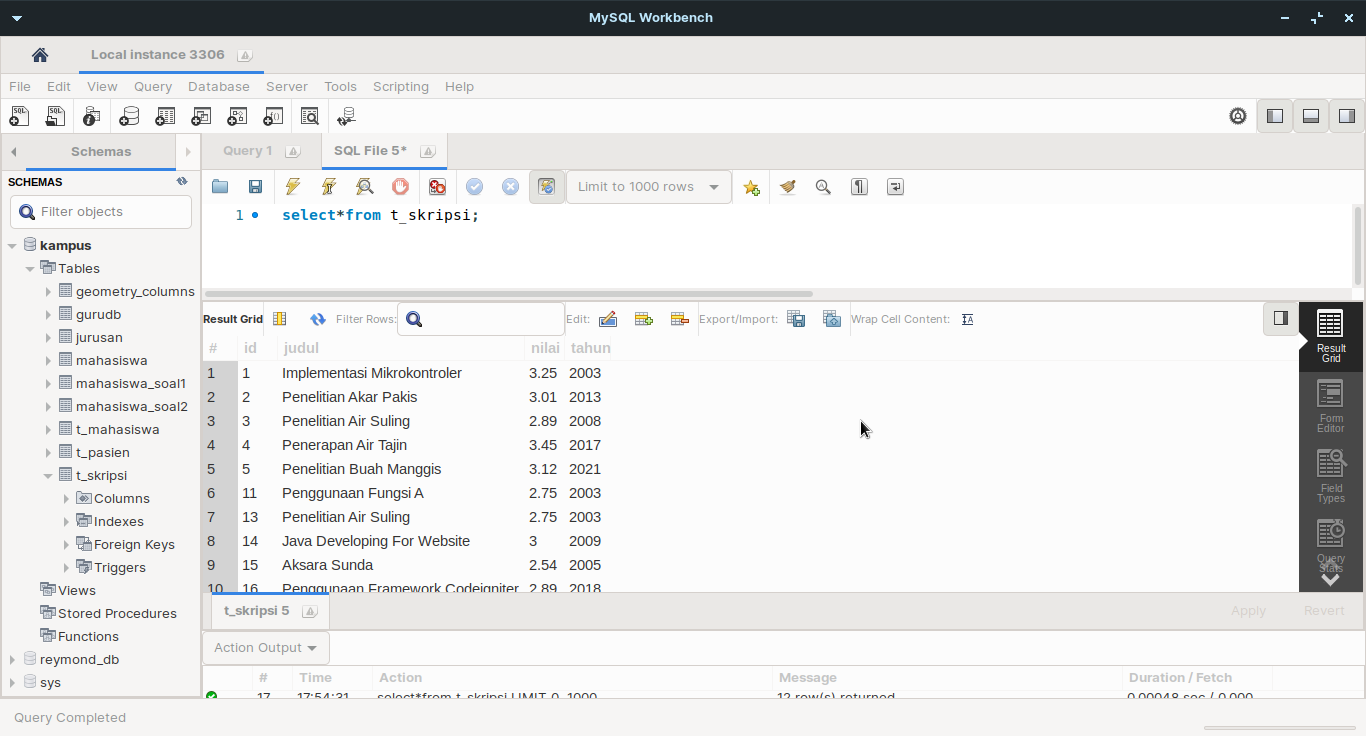The height and width of the screenshot is (736, 1366).
Task: Export recordset using the Export icon
Action: (x=796, y=318)
